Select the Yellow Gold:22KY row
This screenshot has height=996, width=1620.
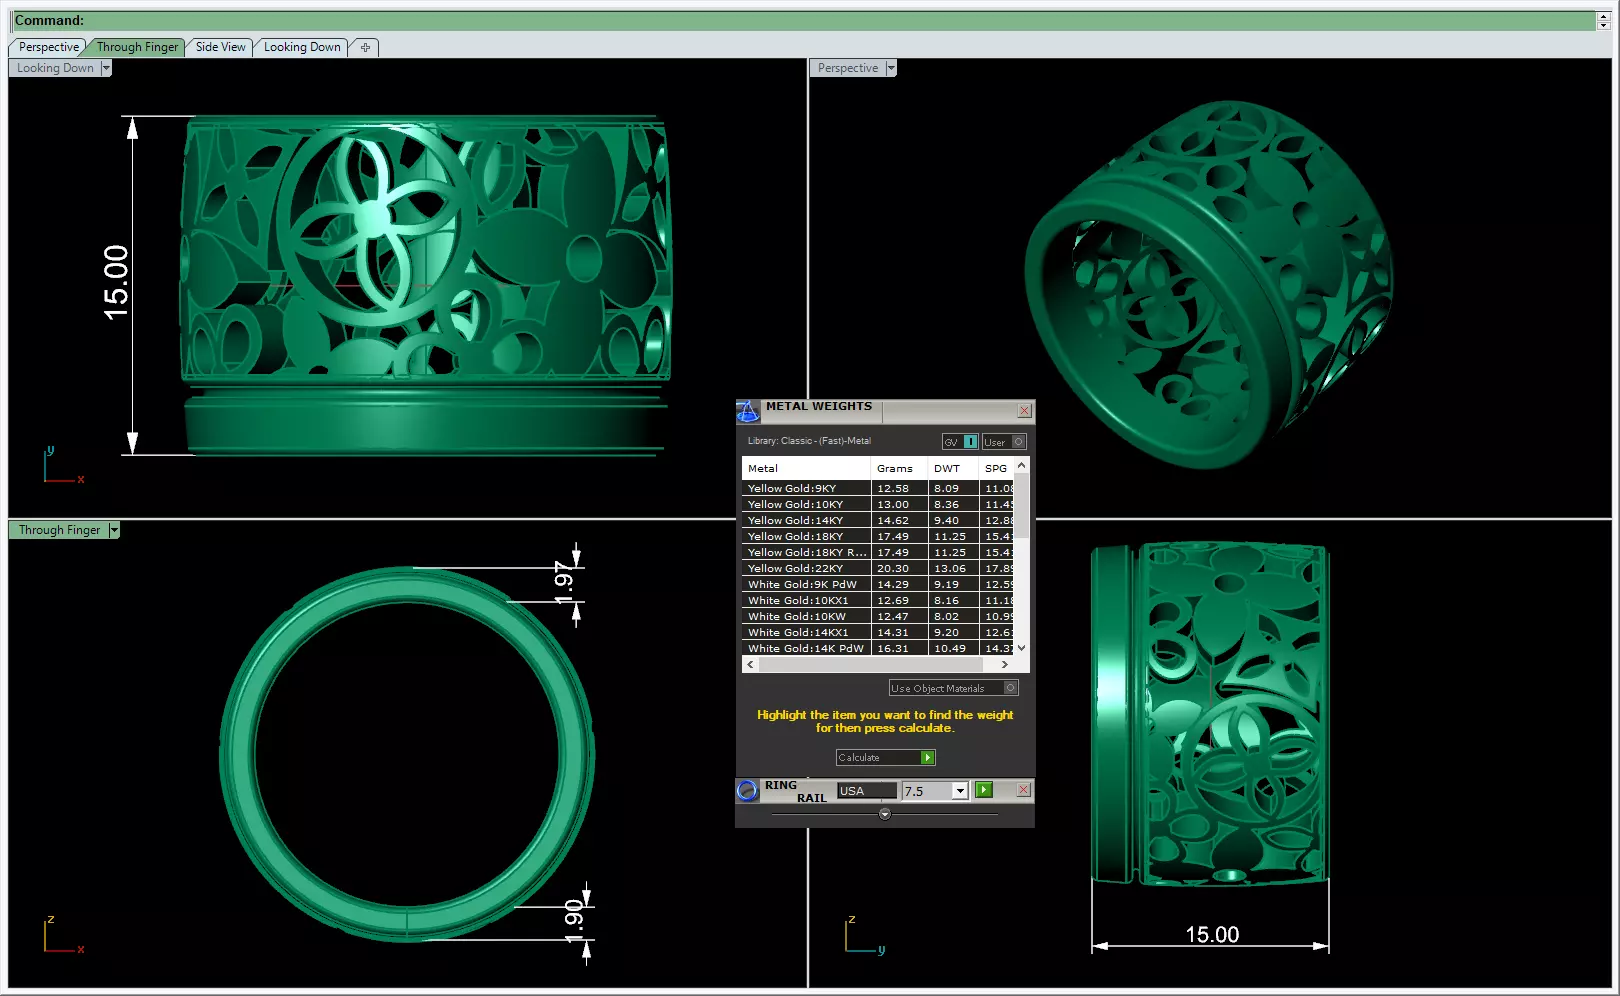[878, 569]
